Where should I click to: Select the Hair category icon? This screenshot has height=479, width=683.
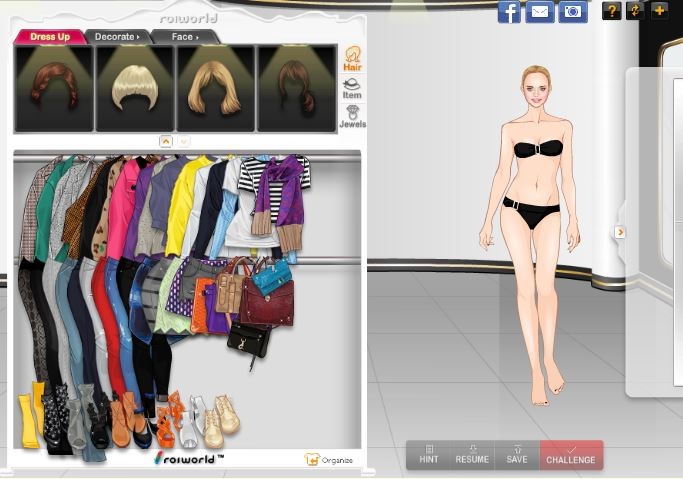pyautogui.click(x=352, y=59)
